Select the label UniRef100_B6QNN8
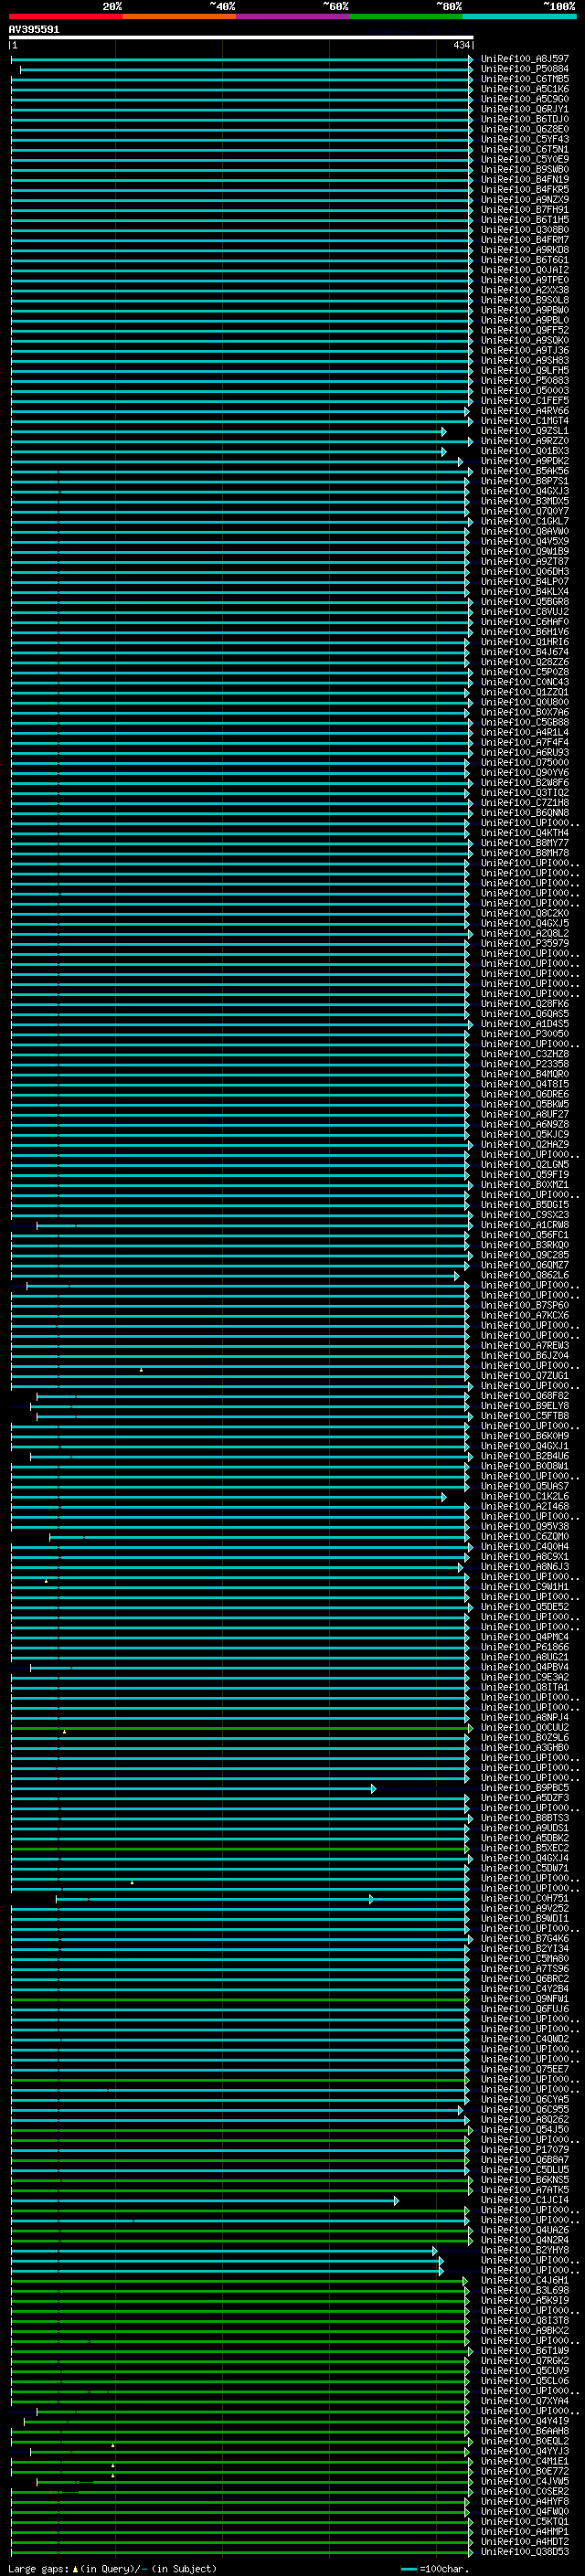The image size is (585, 2576). point(524,813)
